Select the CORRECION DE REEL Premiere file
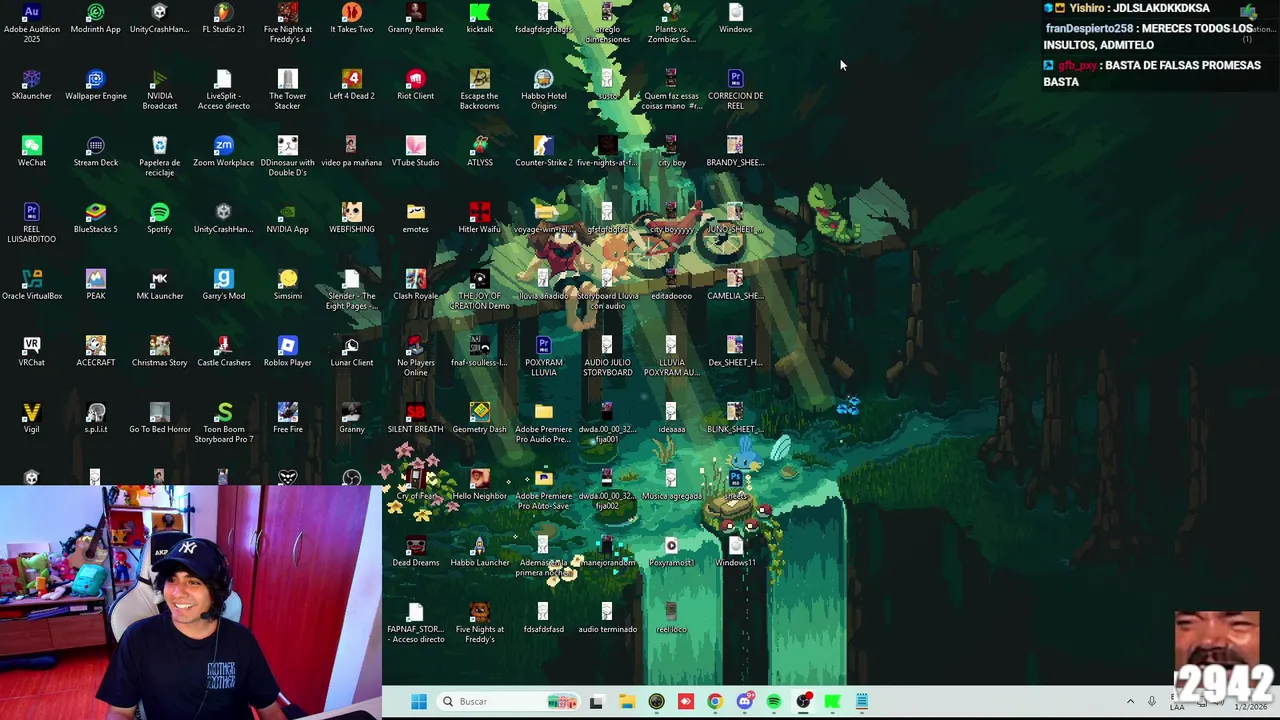The image size is (1280, 720). point(735,90)
